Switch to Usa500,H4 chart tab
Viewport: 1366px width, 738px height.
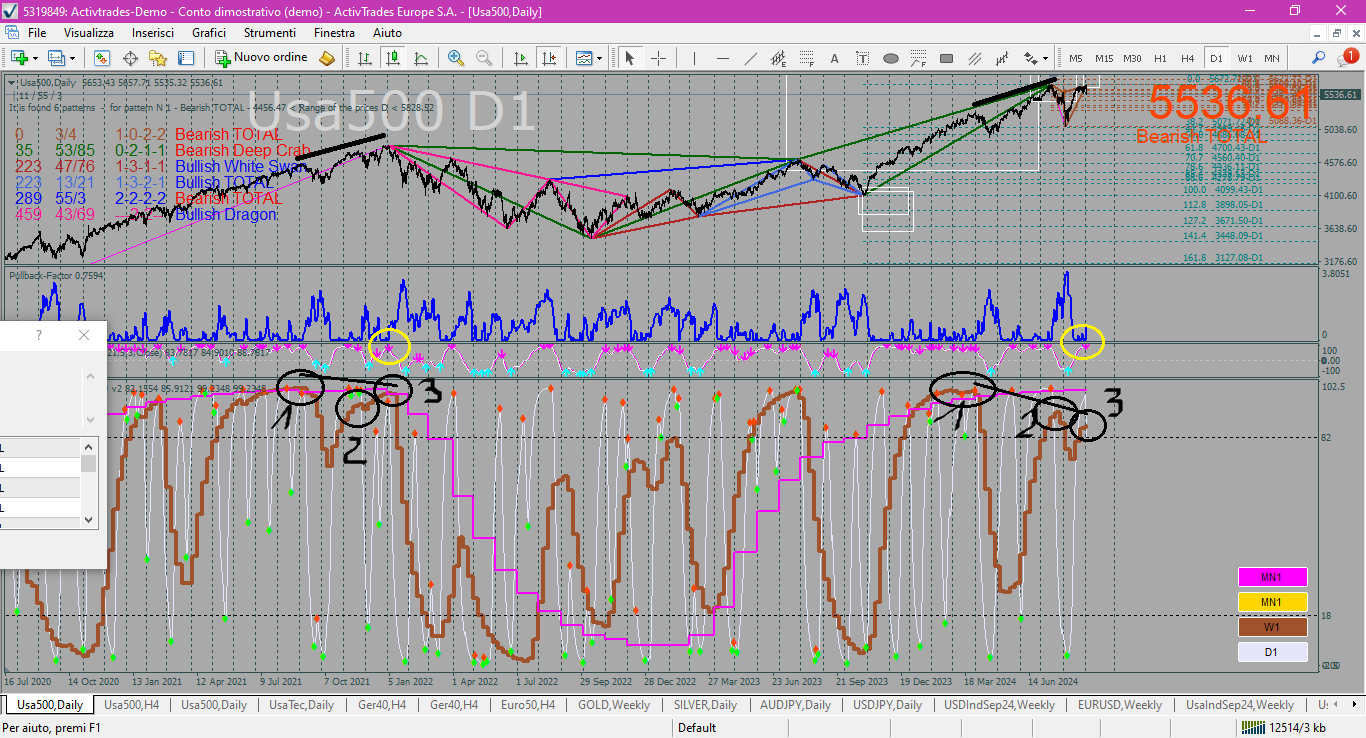click(132, 705)
